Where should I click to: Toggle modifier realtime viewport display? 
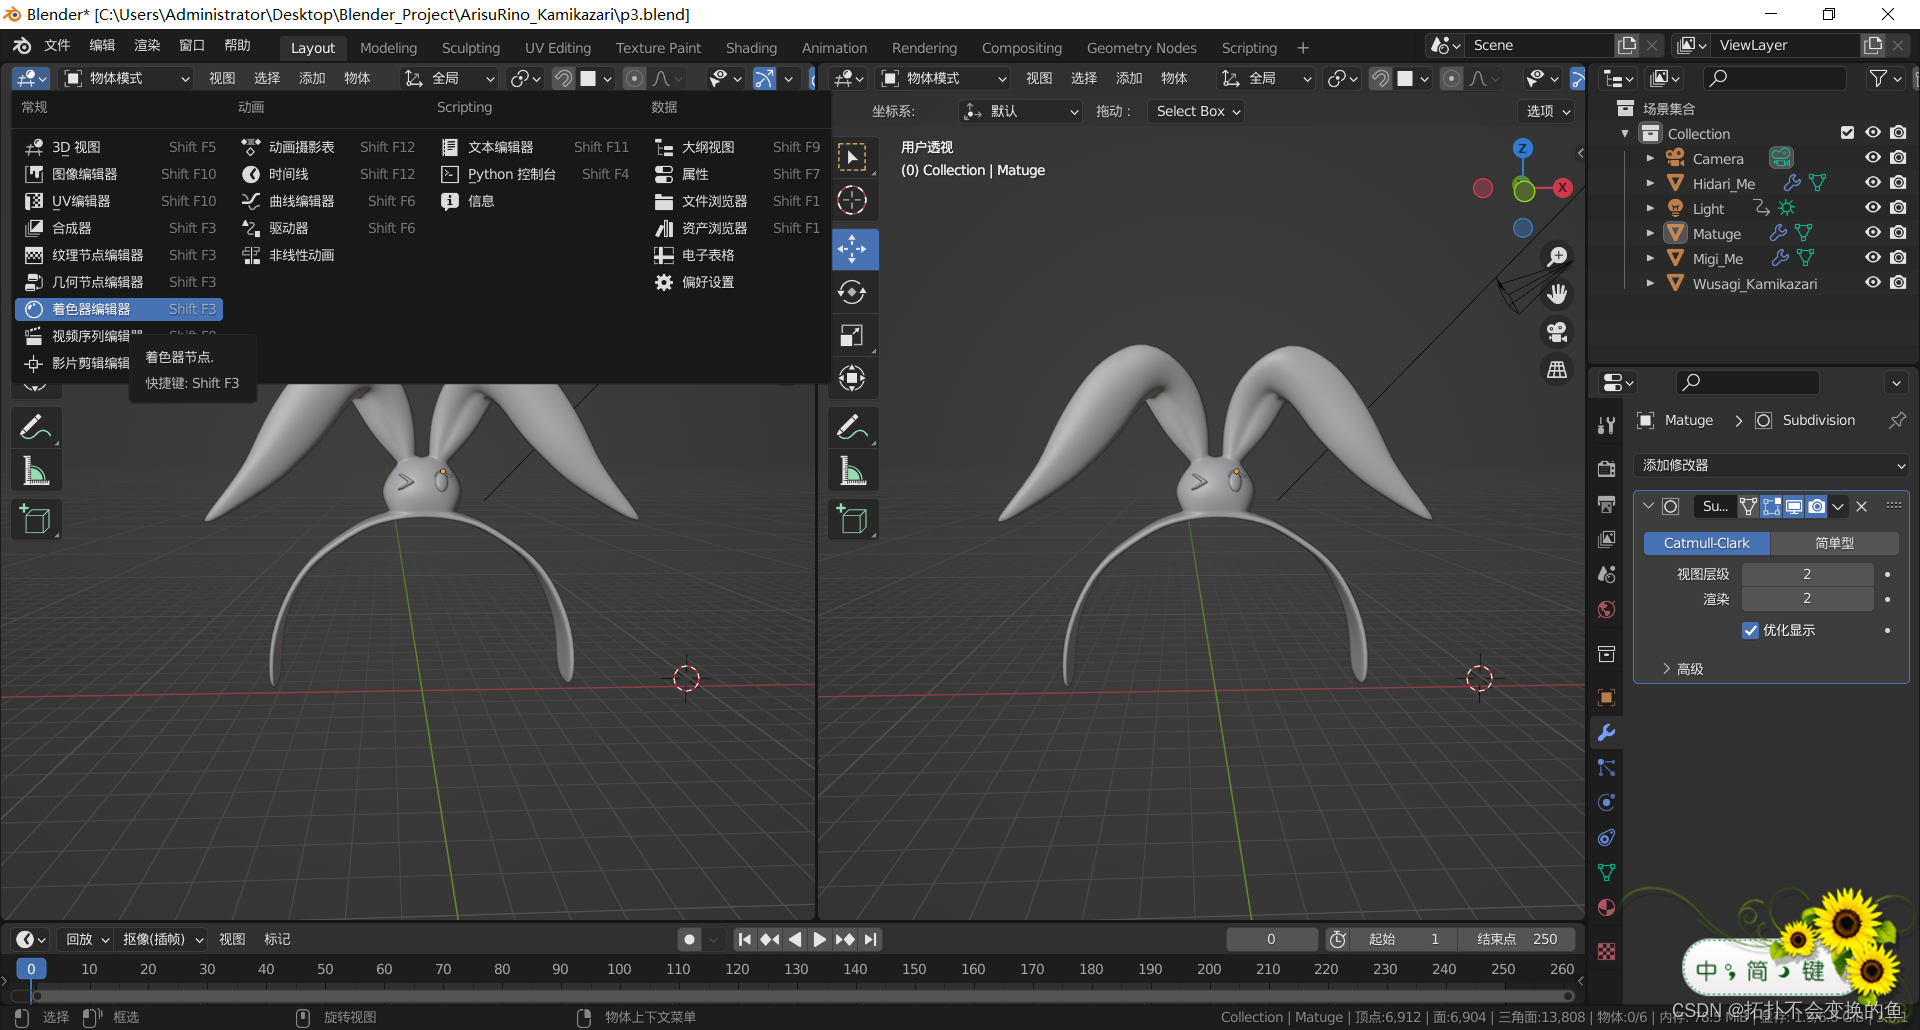tap(1794, 506)
